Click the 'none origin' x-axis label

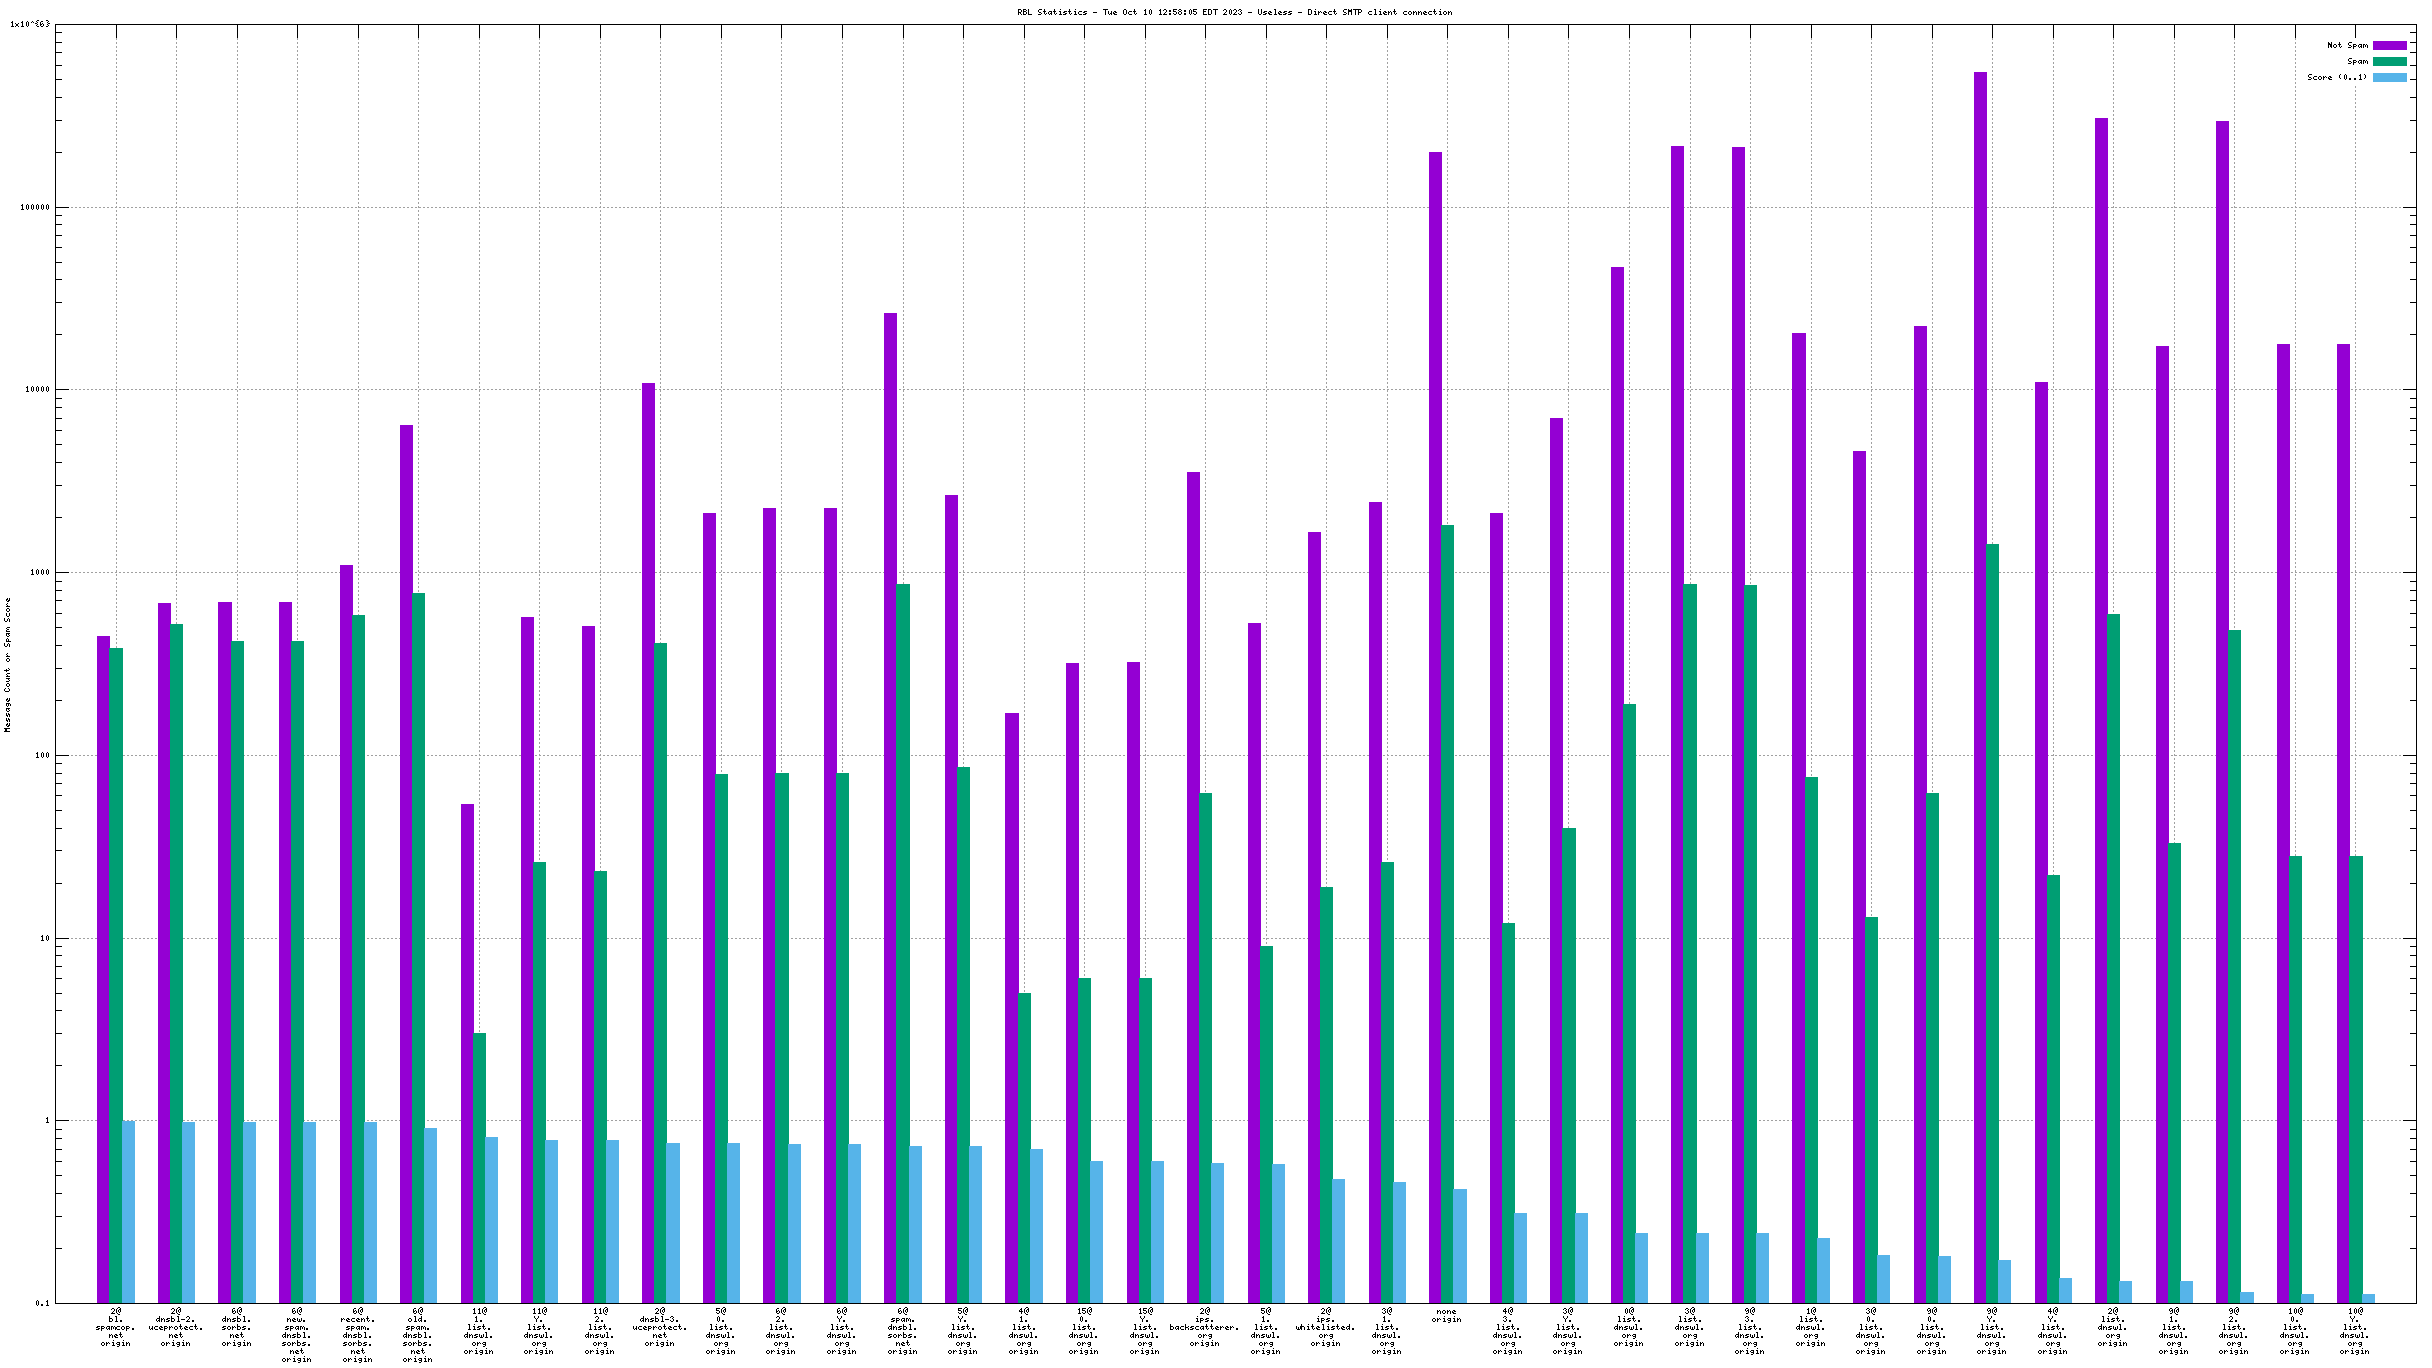[1446, 1315]
